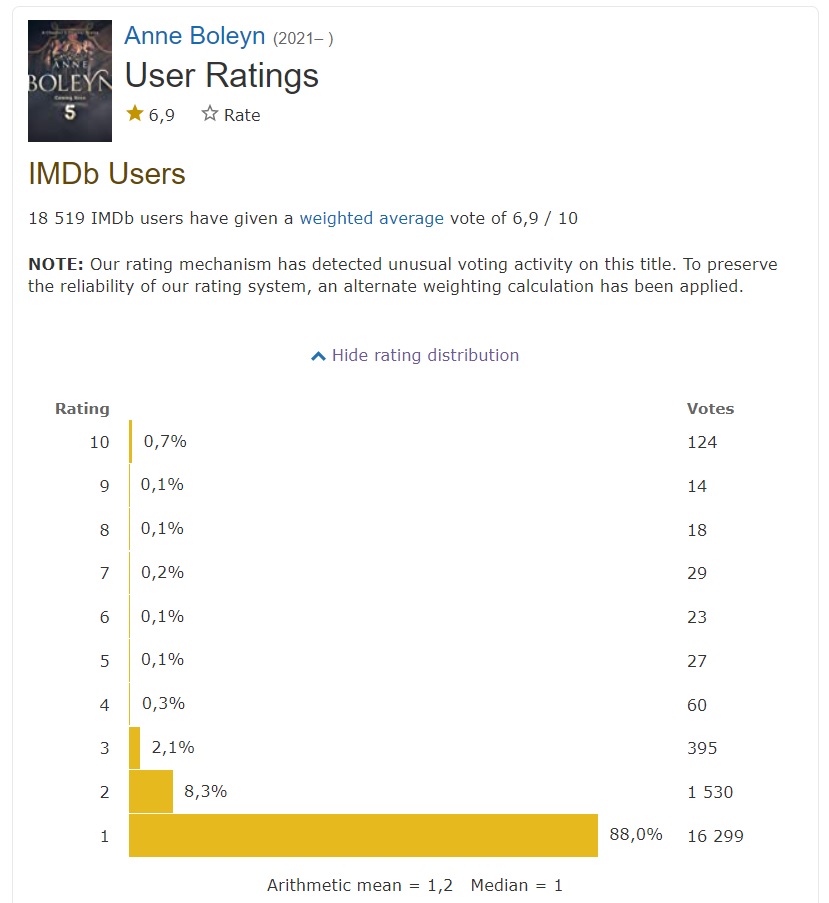Click the 395 votes count for rating 3
Viewport: 829px width, 903px height.
pos(702,748)
